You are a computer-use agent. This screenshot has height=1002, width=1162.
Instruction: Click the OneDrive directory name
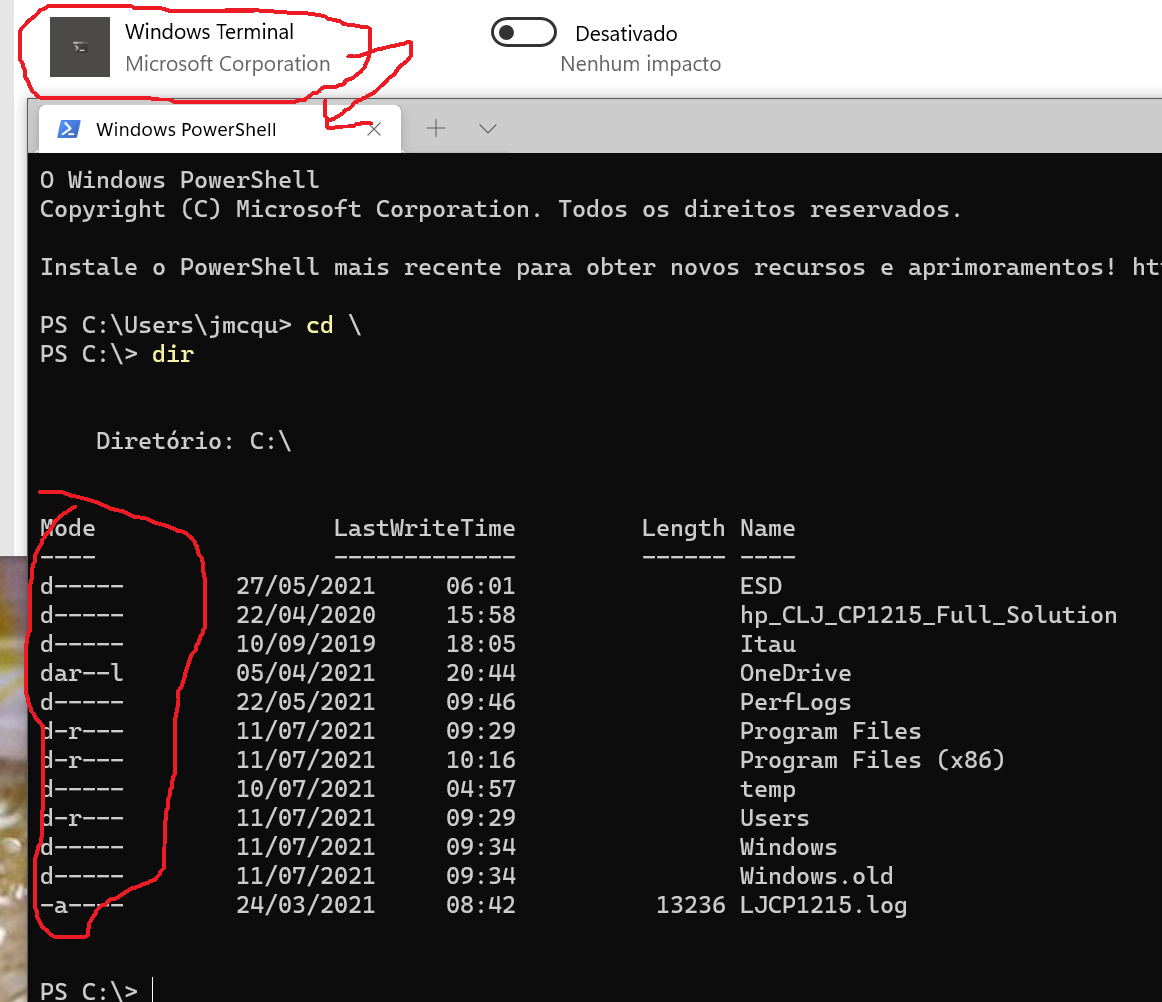click(x=795, y=673)
